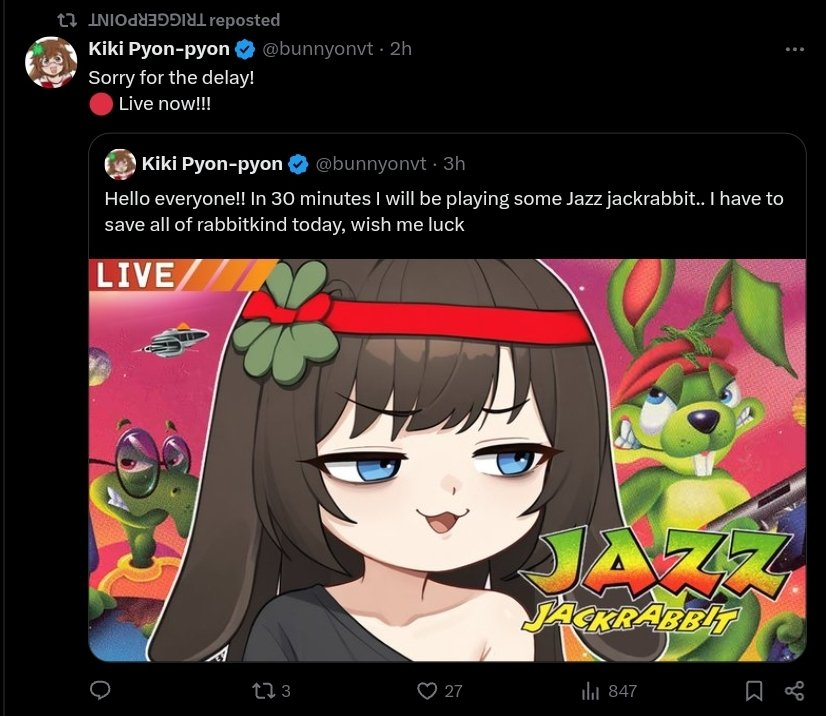Viewport: 826px width, 716px height.
Task: Click the Kiki Pyon-pyon name in the quoted tweet
Action: point(212,164)
